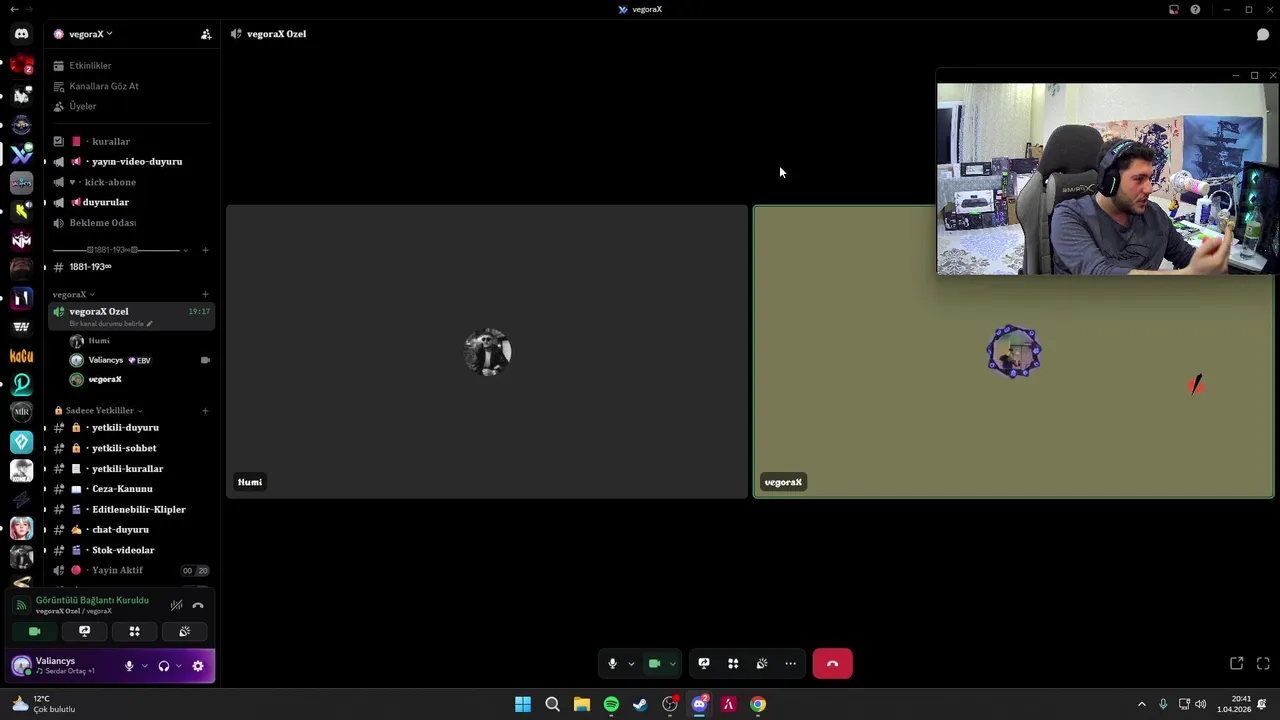Toggle camera in sidebar voice panel

click(x=34, y=631)
